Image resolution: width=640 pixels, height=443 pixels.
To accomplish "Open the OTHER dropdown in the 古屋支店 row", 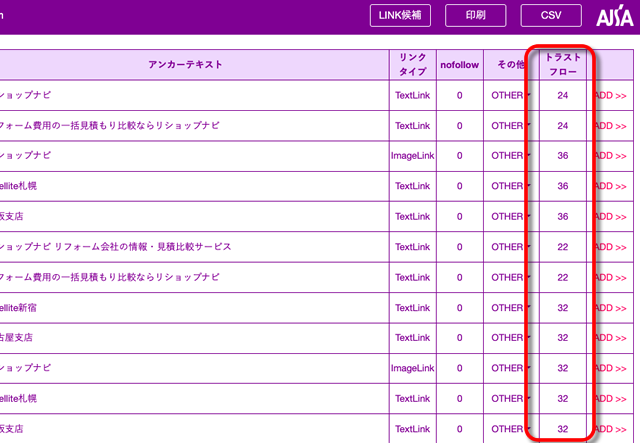I will (x=511, y=338).
